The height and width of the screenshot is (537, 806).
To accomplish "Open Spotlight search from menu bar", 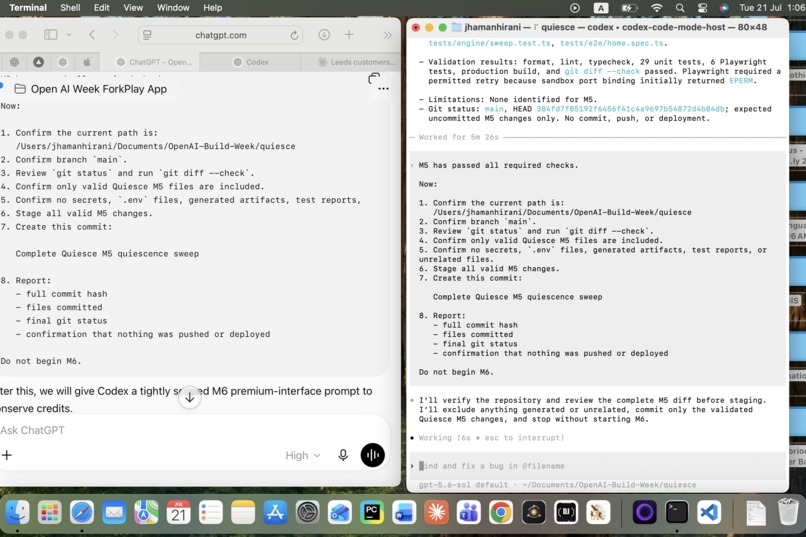I will tap(680, 8).
